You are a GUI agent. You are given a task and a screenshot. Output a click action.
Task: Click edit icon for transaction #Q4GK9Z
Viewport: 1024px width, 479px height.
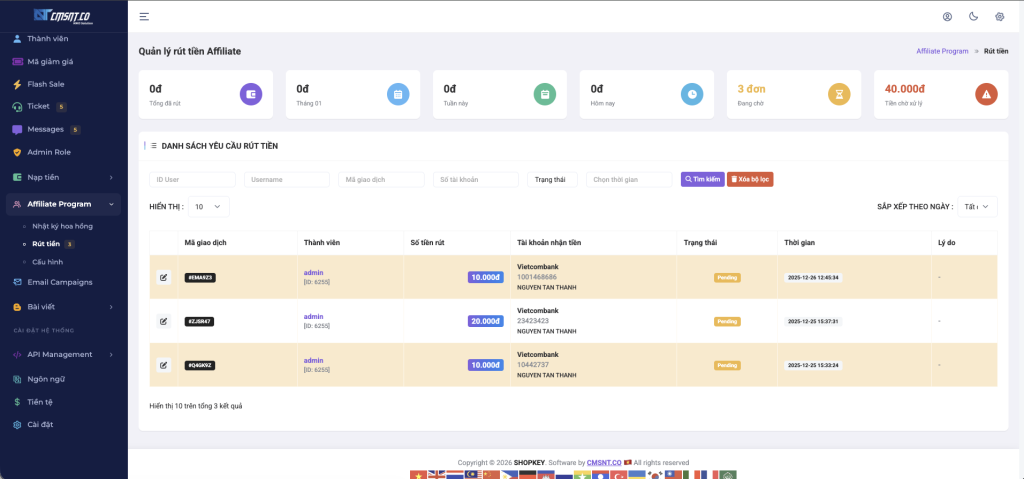point(164,365)
